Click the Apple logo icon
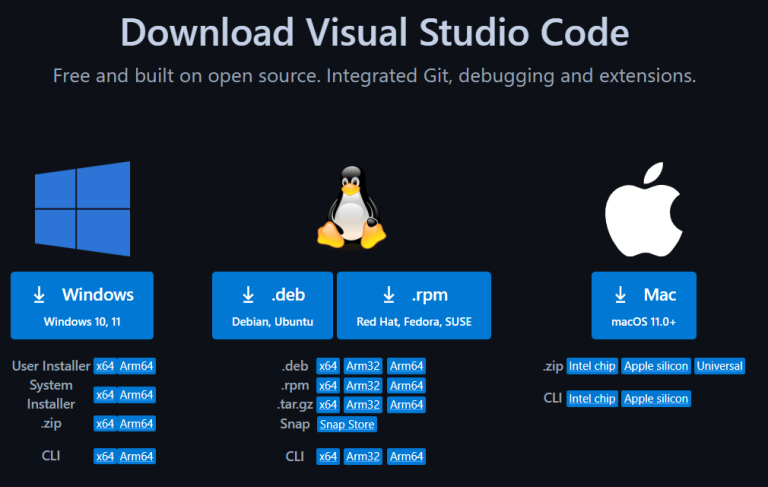 [645, 207]
